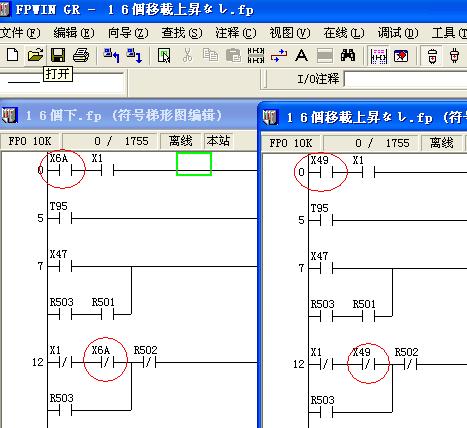Click the Print icon

[x=81, y=55]
